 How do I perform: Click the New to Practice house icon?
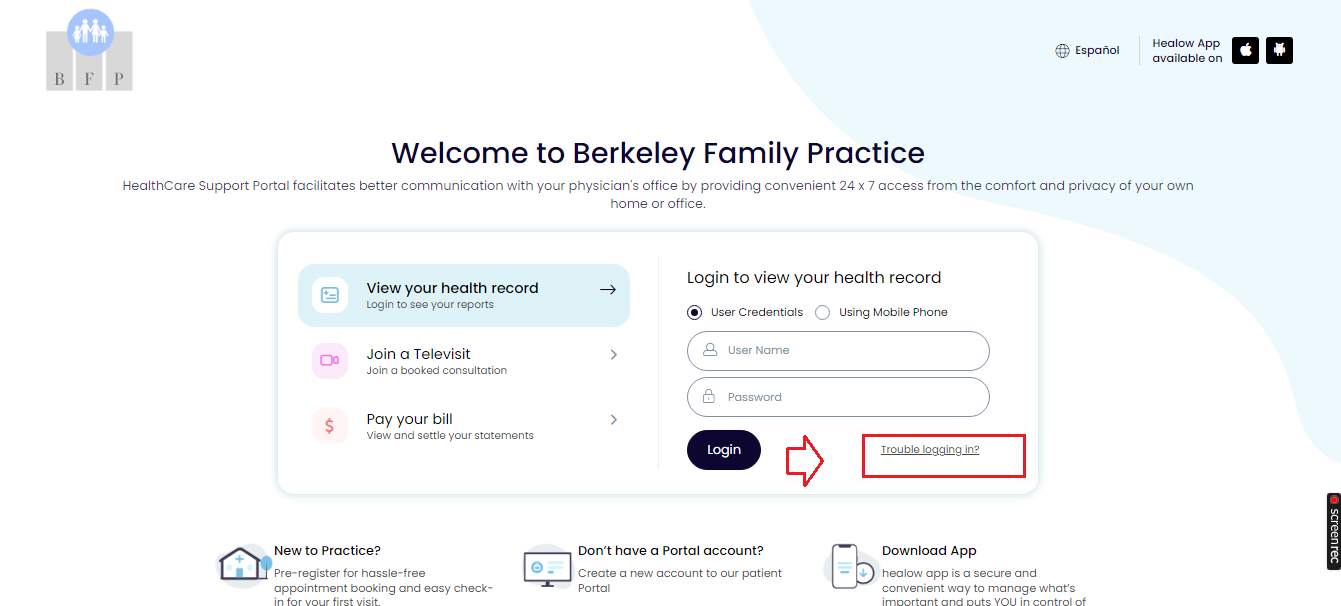click(x=243, y=563)
